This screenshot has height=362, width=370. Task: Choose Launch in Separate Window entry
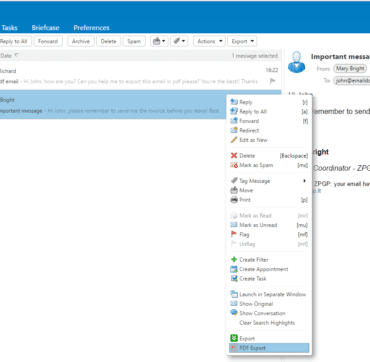(269, 294)
